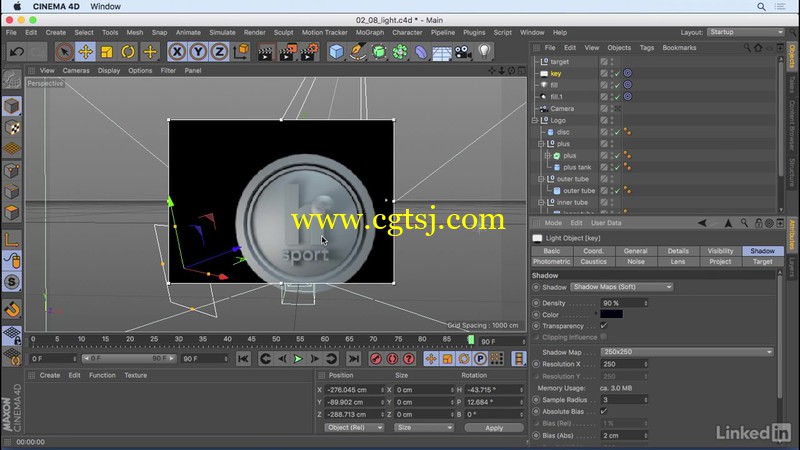Click the timeline current frame marker
The width and height of the screenshot is (800, 450).
471,340
